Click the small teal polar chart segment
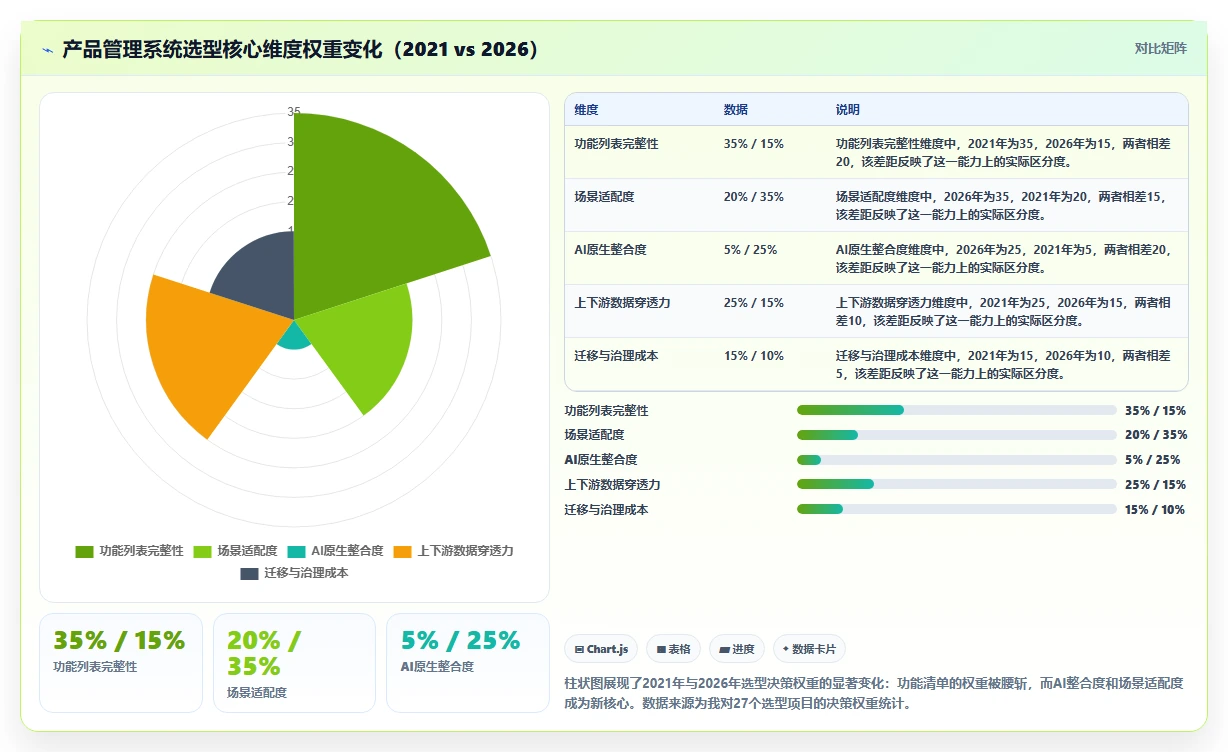The width and height of the screenshot is (1228, 752). [294, 337]
